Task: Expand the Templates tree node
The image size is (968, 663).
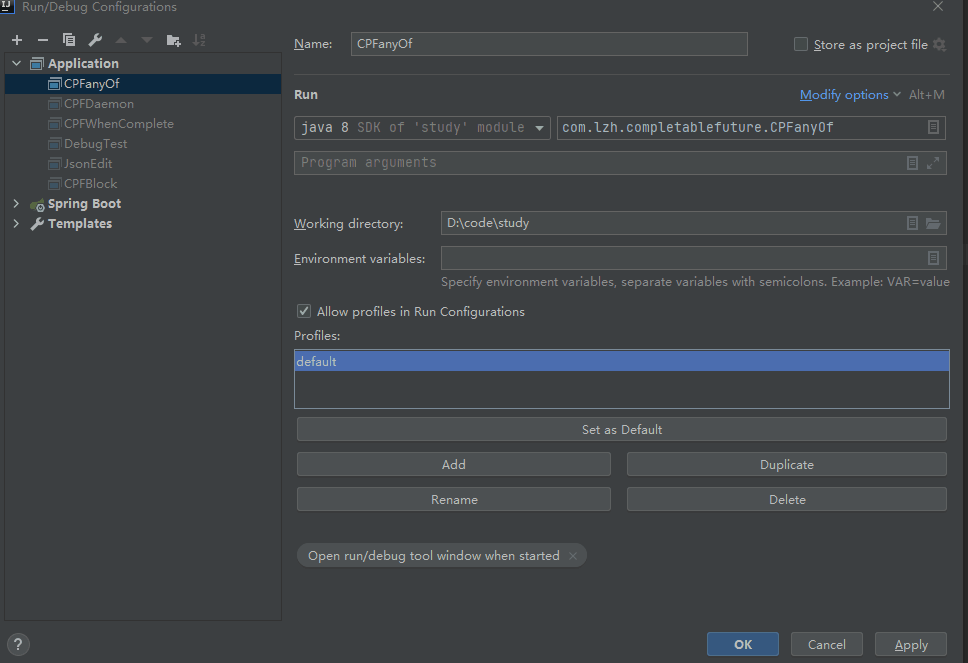Action: 16,224
